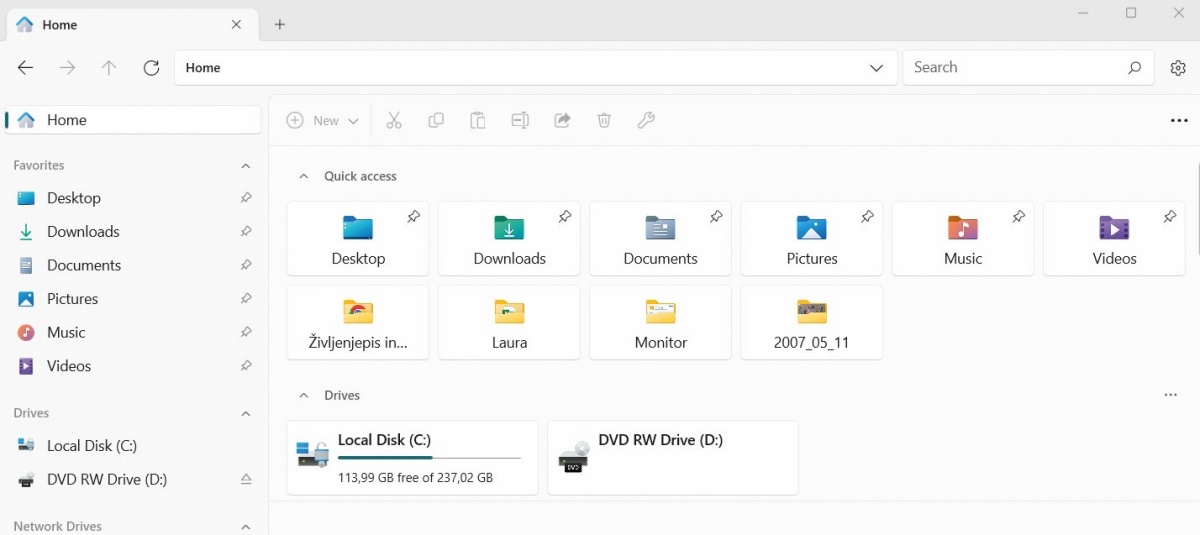Viewport: 1200px width, 535px height.
Task: Open the Downloads Quick access folder tile
Action: (509, 239)
